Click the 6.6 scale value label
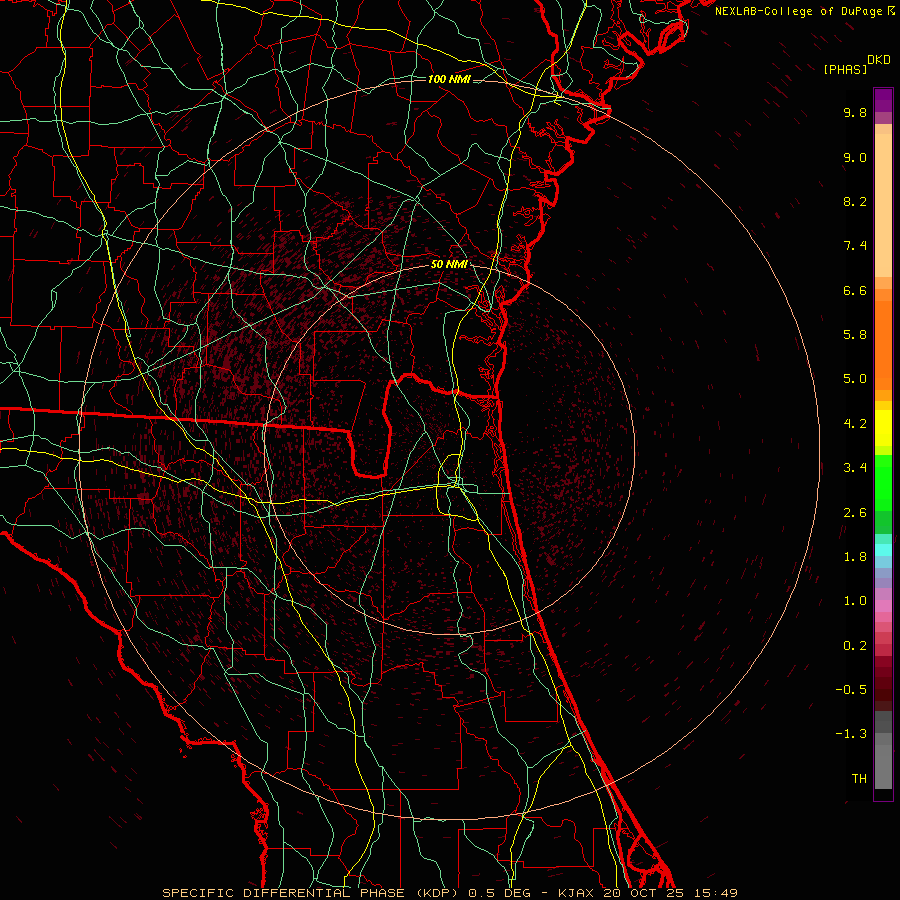The width and height of the screenshot is (900, 900). [x=855, y=290]
